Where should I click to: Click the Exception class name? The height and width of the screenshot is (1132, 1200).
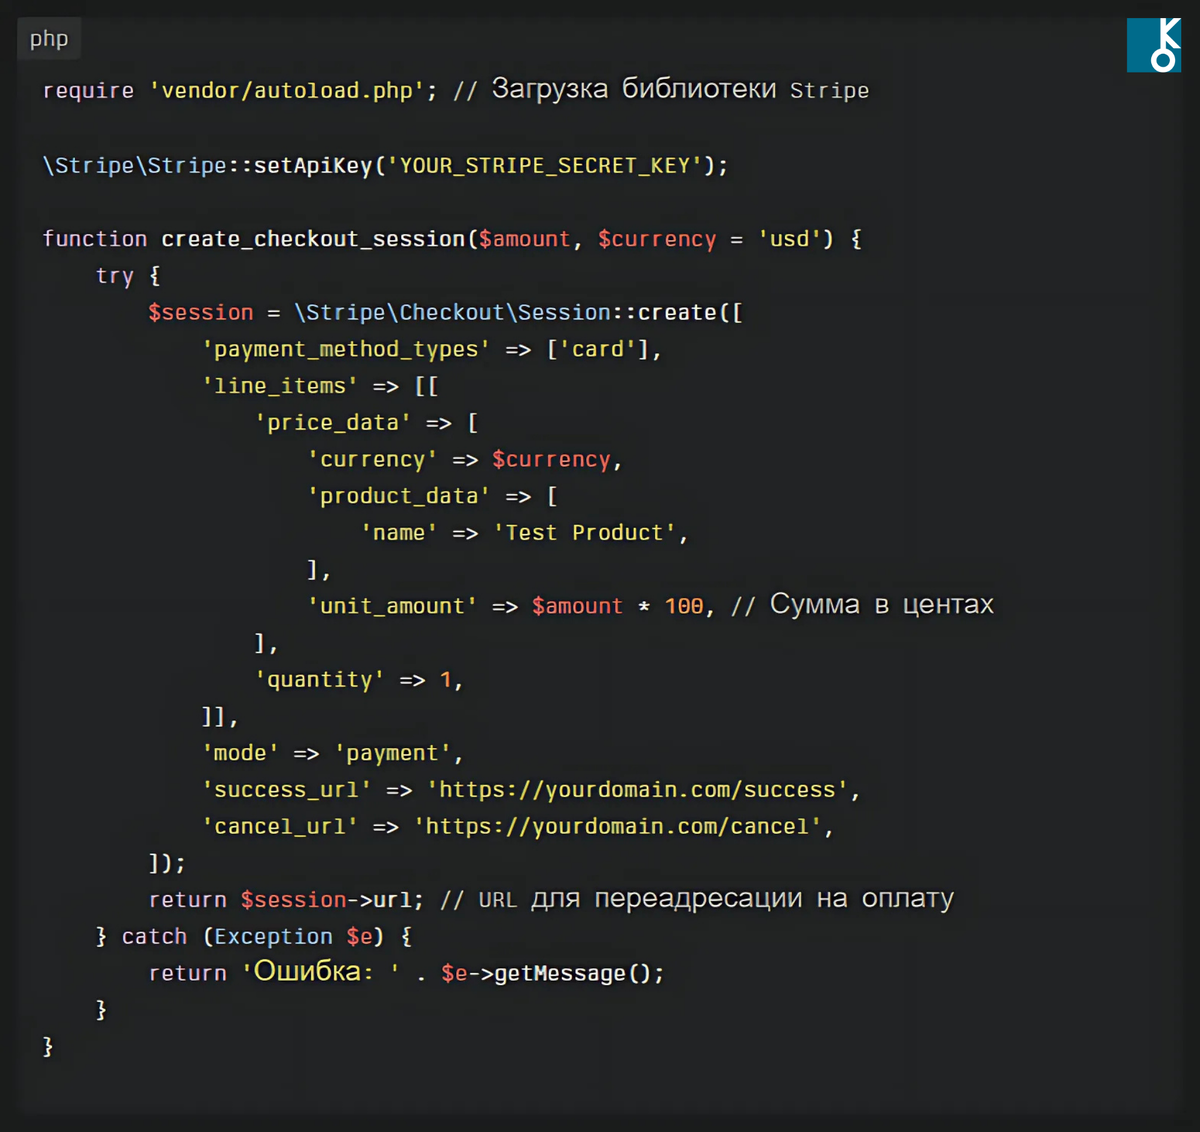tap(273, 937)
